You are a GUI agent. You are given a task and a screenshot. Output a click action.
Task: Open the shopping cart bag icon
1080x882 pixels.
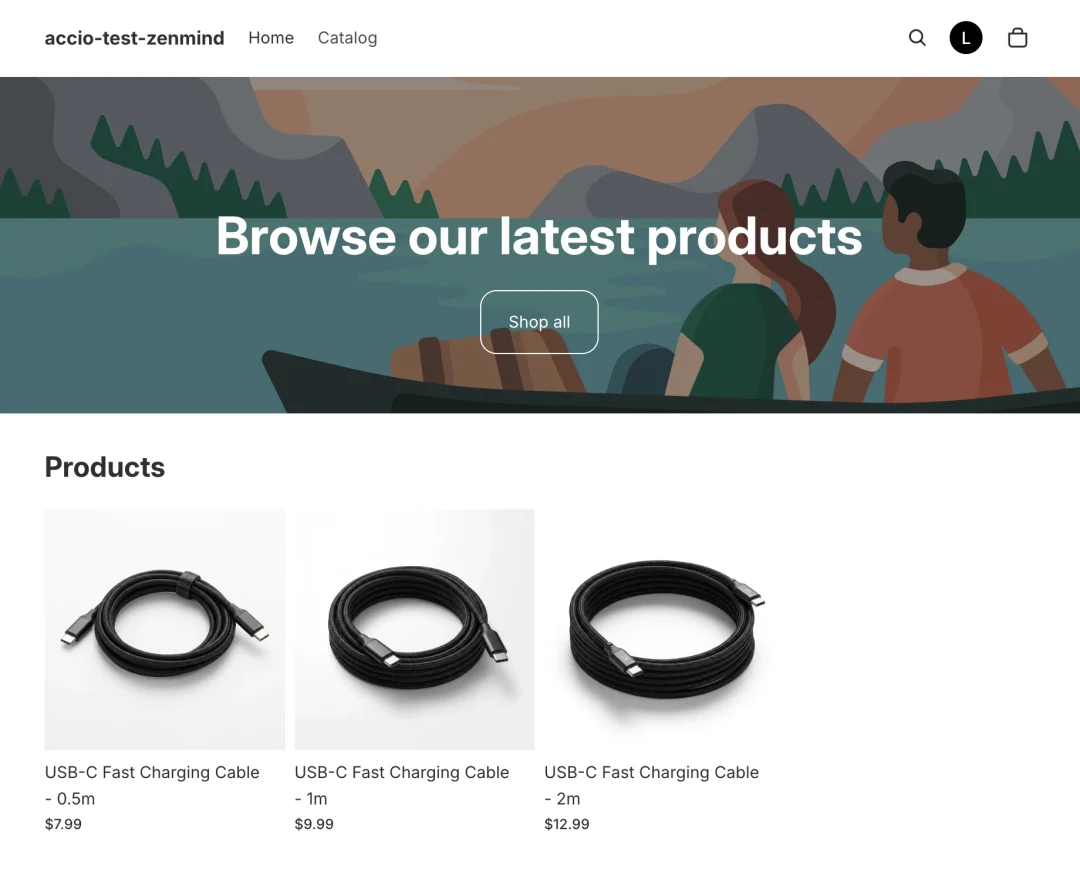(x=1017, y=38)
